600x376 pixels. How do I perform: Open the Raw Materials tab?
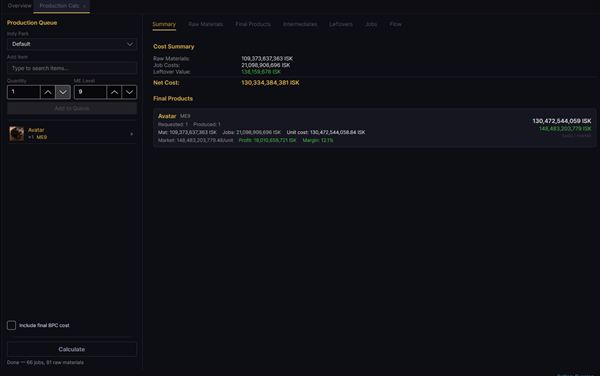pos(205,24)
